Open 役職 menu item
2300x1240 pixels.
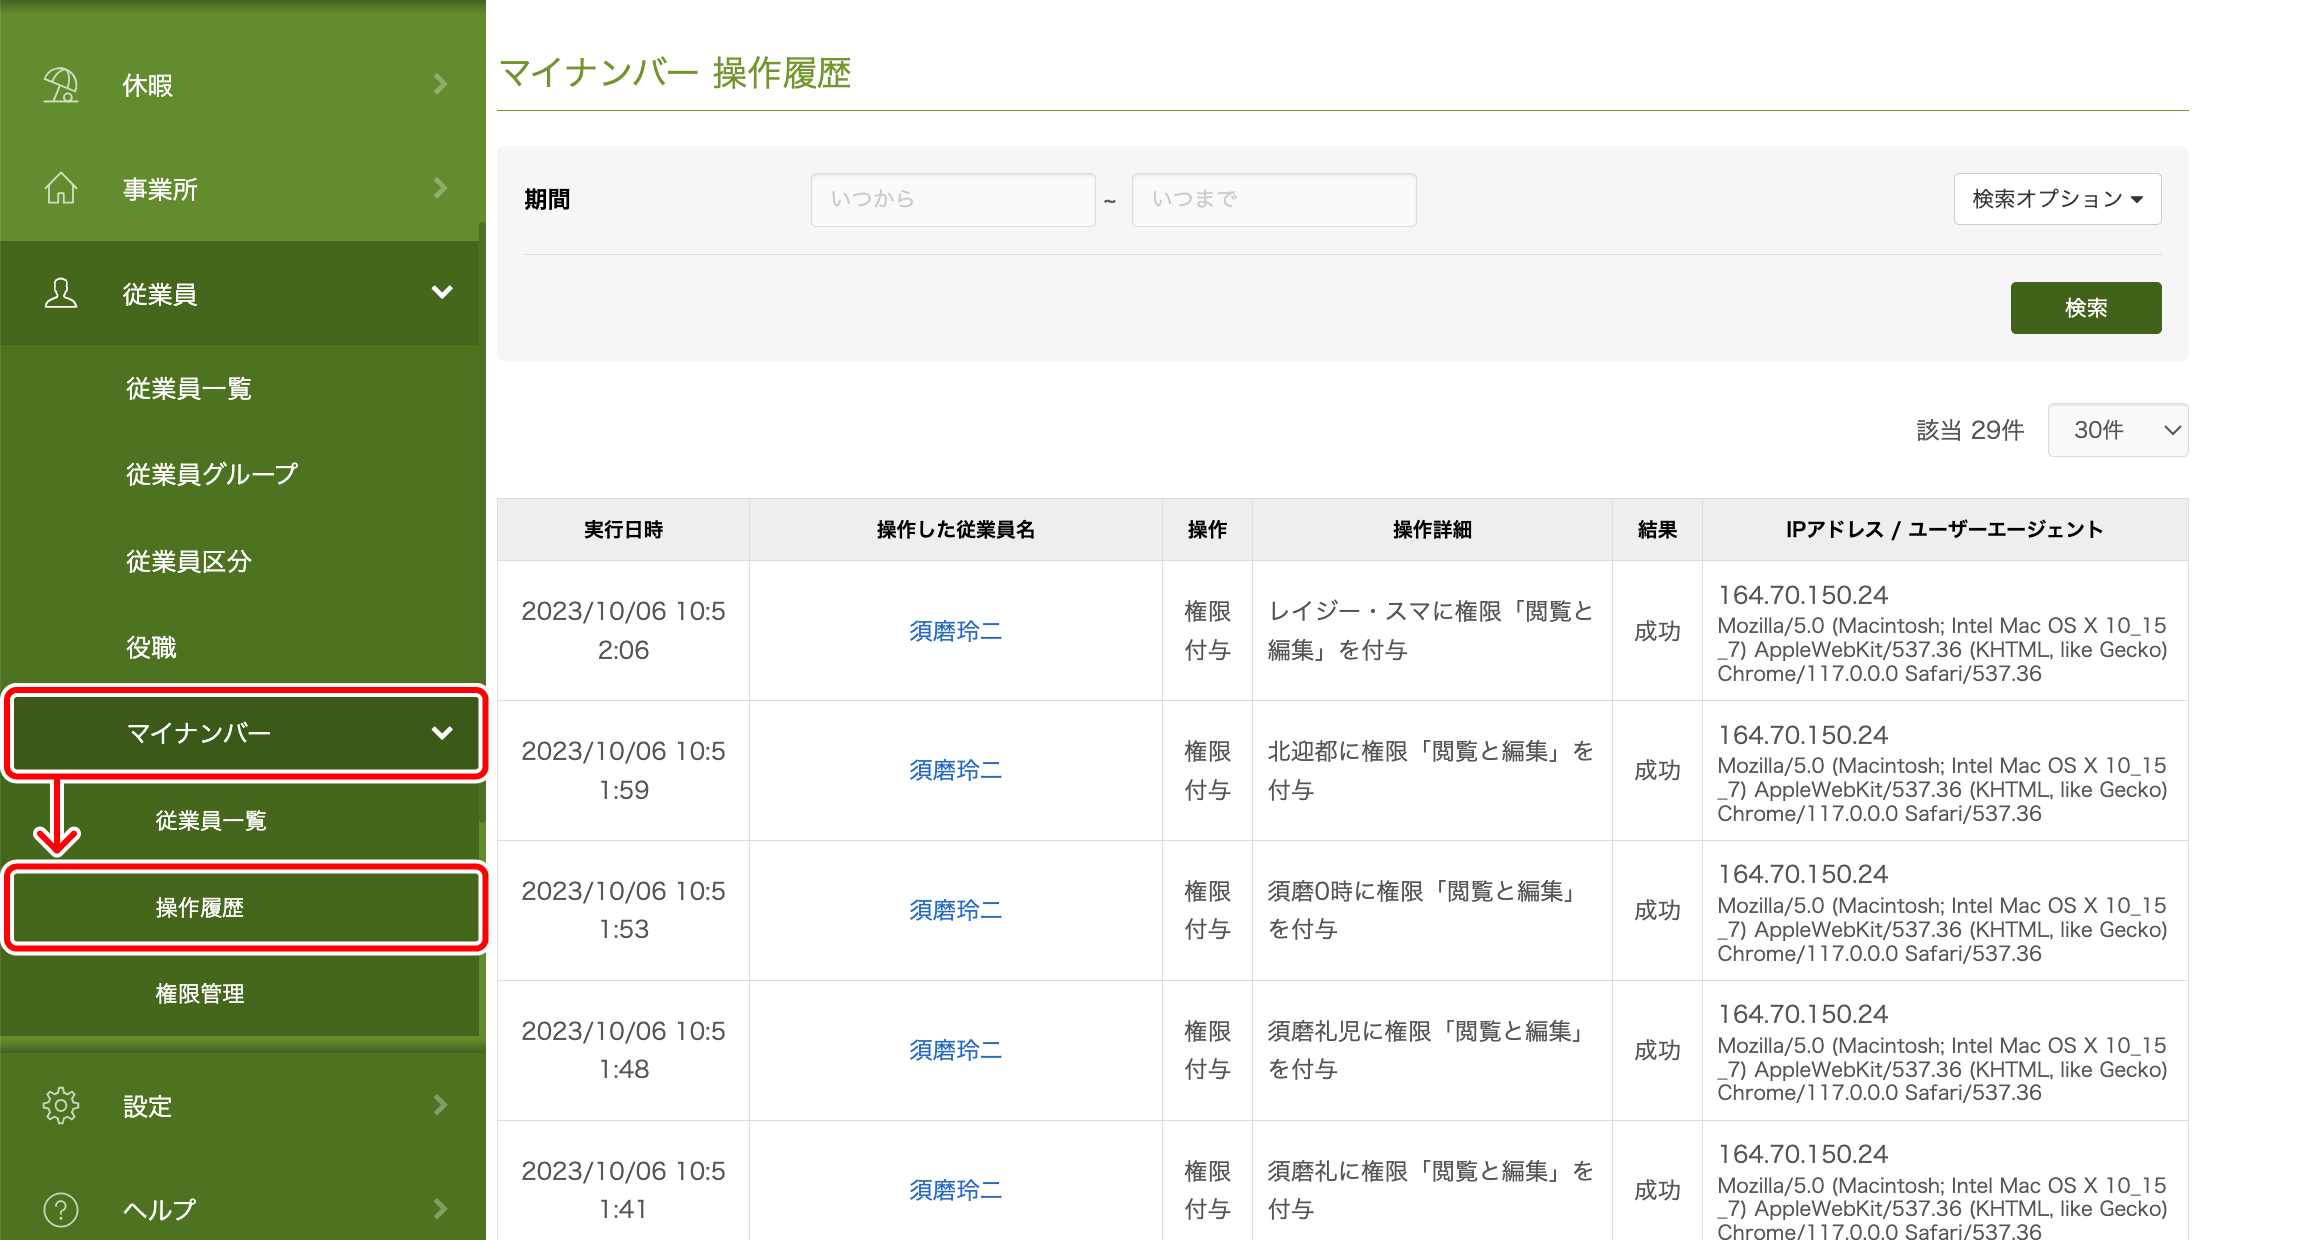pyautogui.click(x=151, y=647)
